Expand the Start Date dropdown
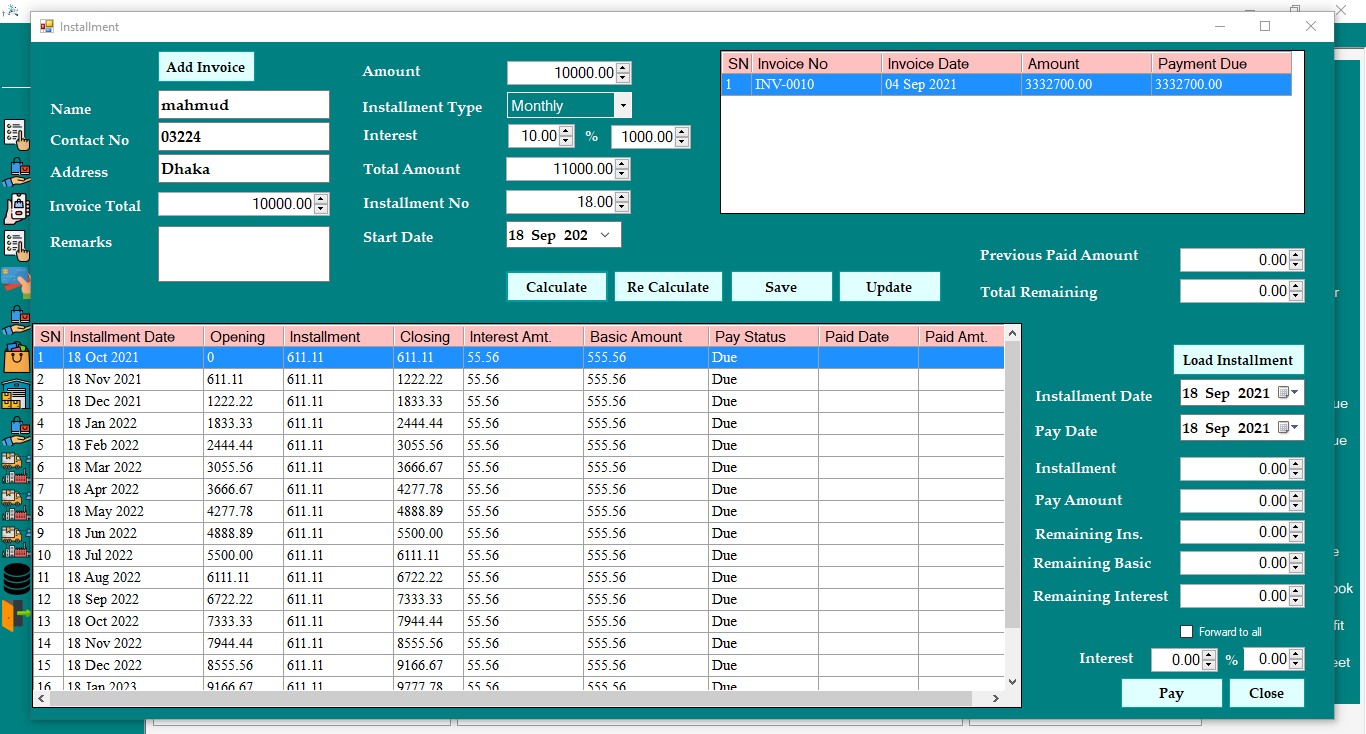Screen dimensions: 1366x734 pos(606,234)
